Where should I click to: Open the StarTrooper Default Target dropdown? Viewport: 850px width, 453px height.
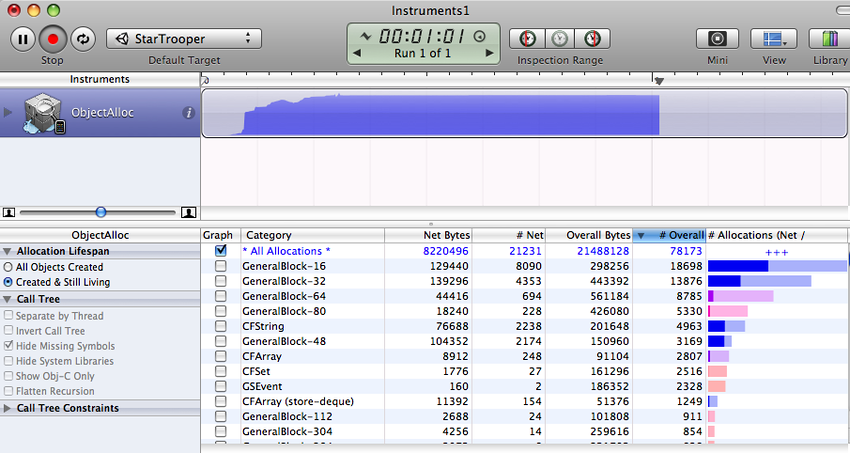[x=184, y=39]
